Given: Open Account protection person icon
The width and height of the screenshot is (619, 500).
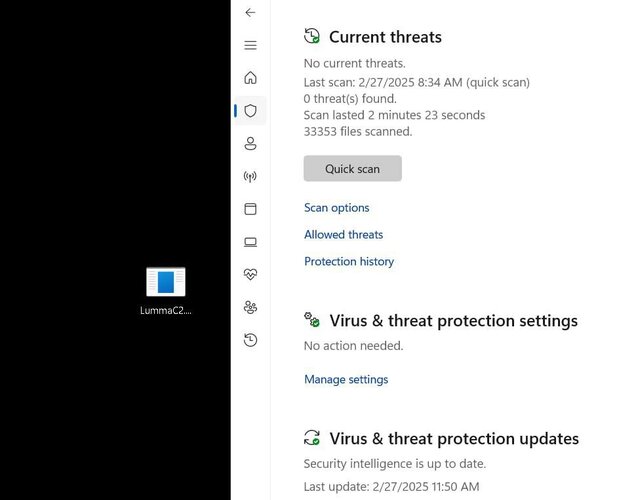Looking at the screenshot, I should tap(250, 144).
